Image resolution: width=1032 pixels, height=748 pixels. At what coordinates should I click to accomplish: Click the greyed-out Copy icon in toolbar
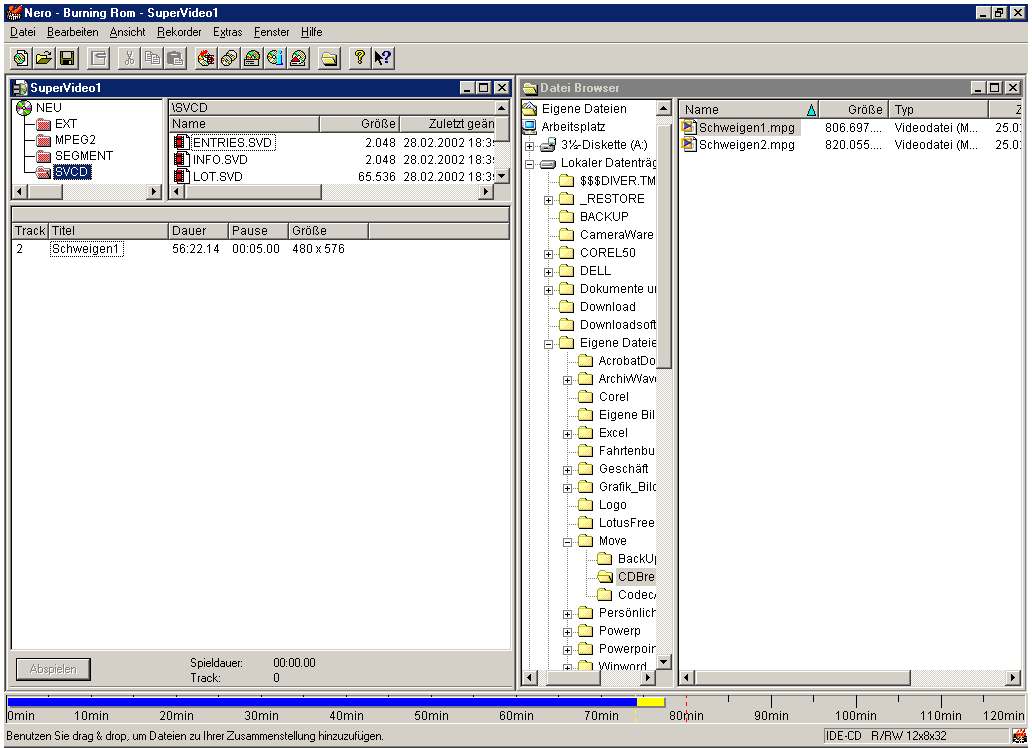point(153,59)
